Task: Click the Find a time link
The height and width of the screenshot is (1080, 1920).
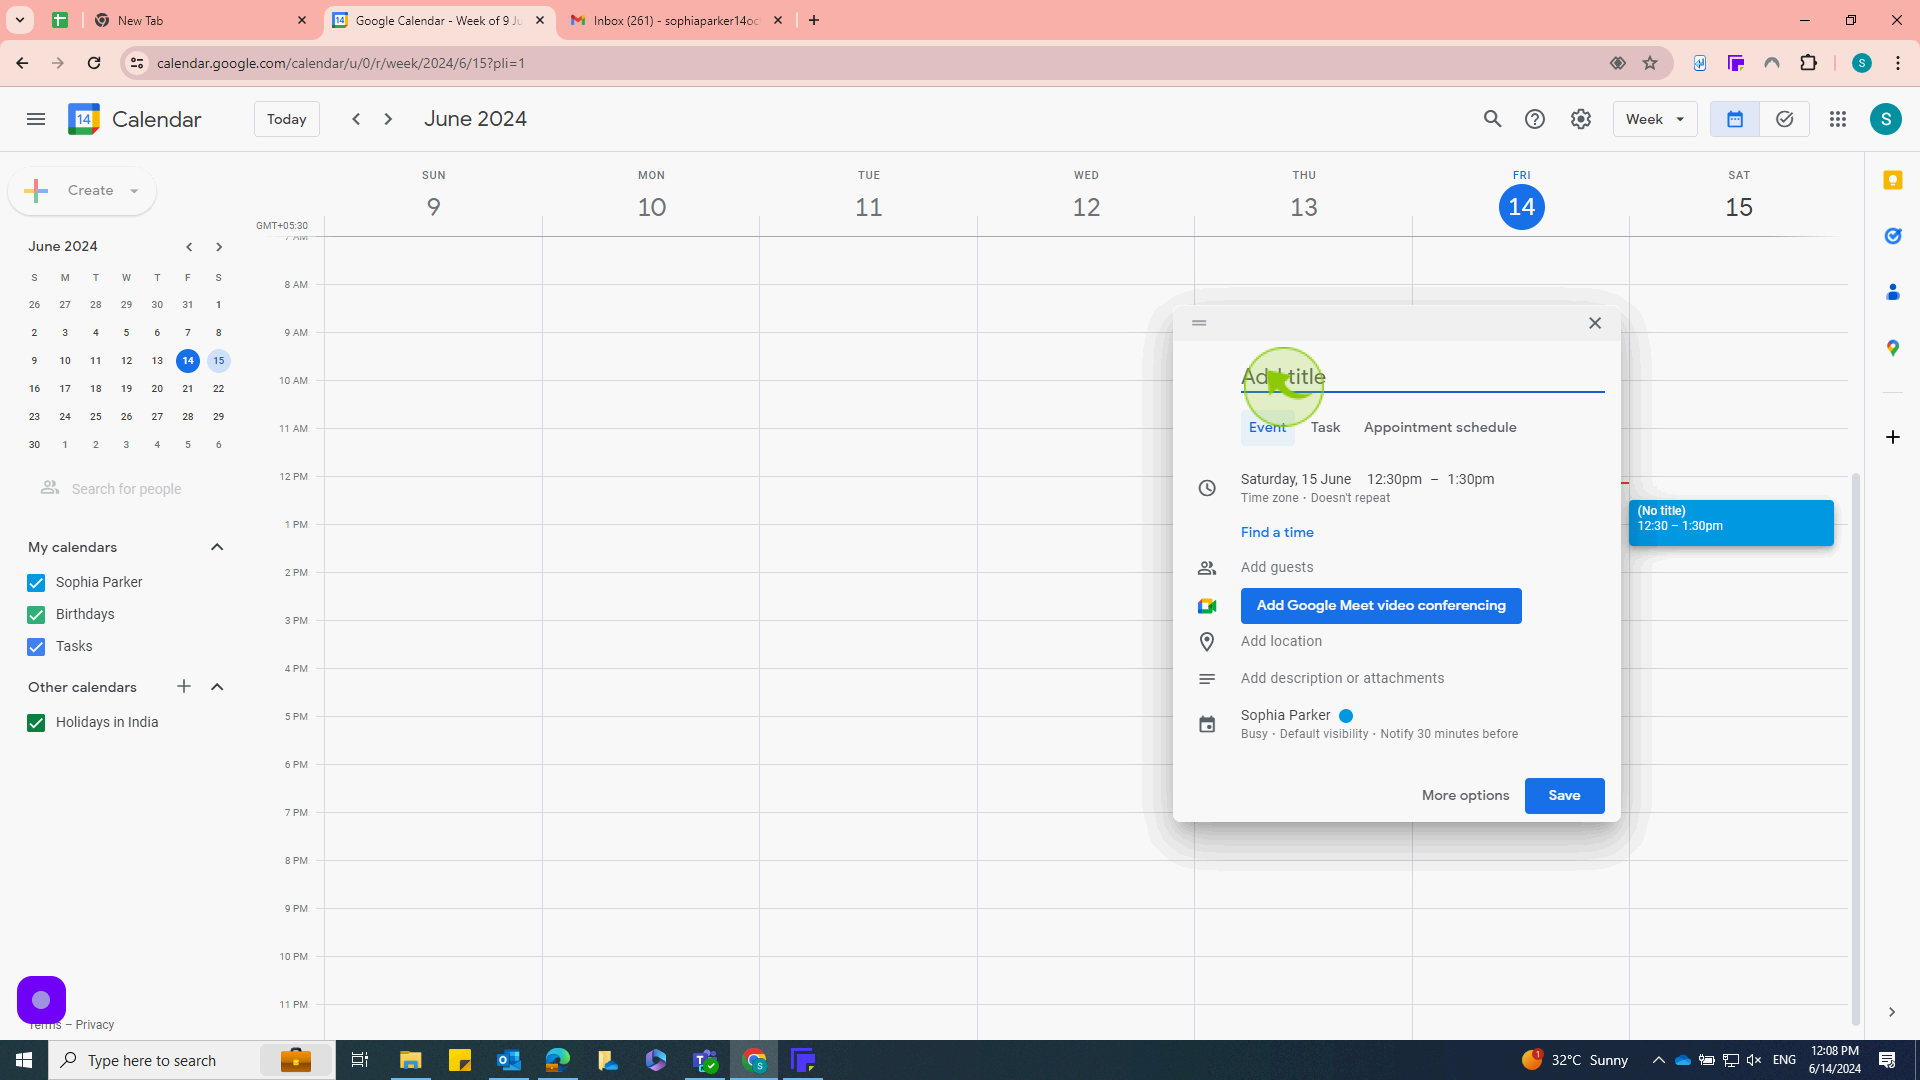Action: click(1276, 531)
